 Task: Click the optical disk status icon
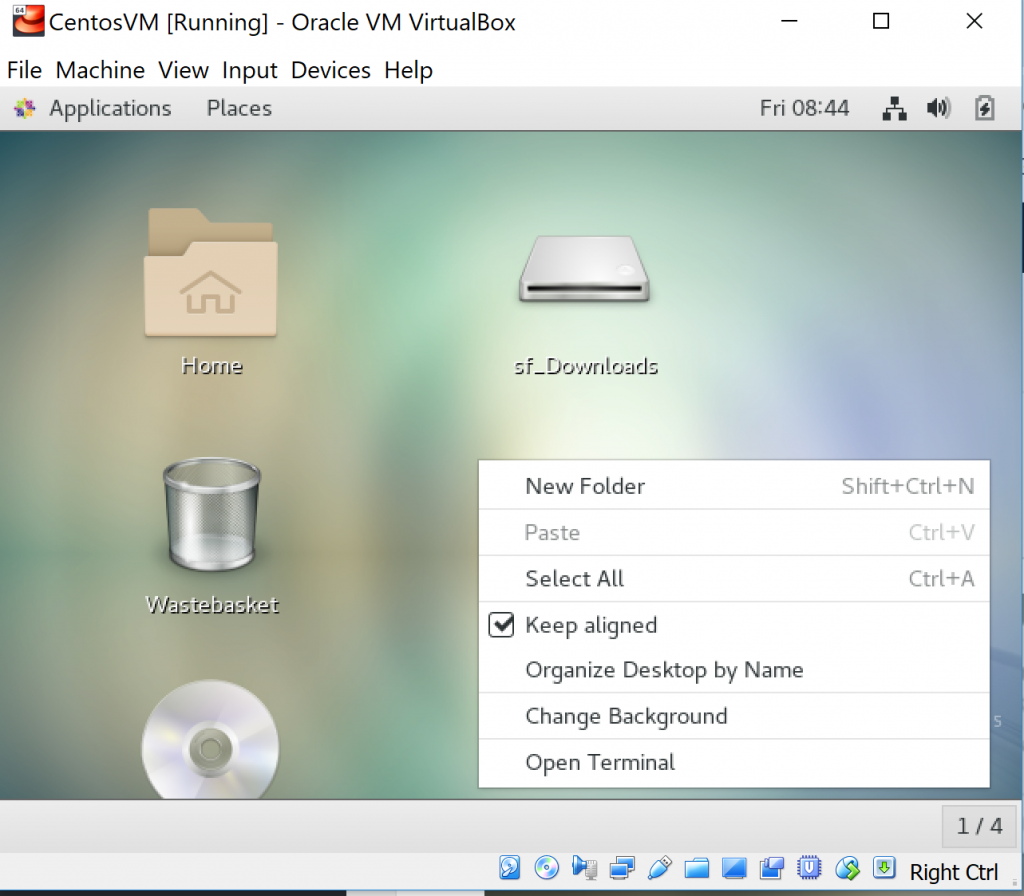pos(547,868)
